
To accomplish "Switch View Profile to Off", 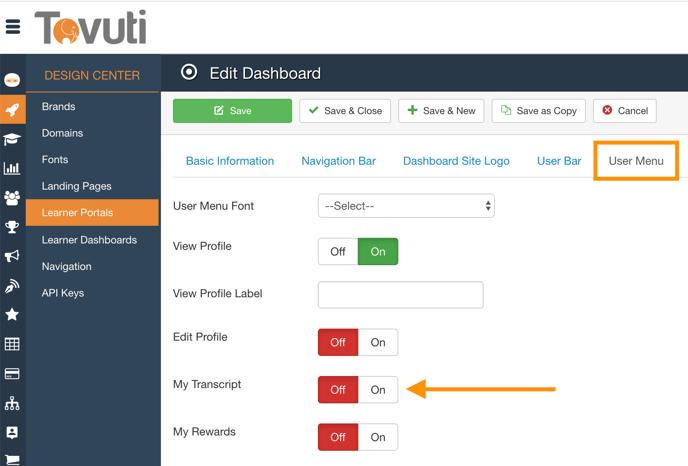I will [338, 251].
